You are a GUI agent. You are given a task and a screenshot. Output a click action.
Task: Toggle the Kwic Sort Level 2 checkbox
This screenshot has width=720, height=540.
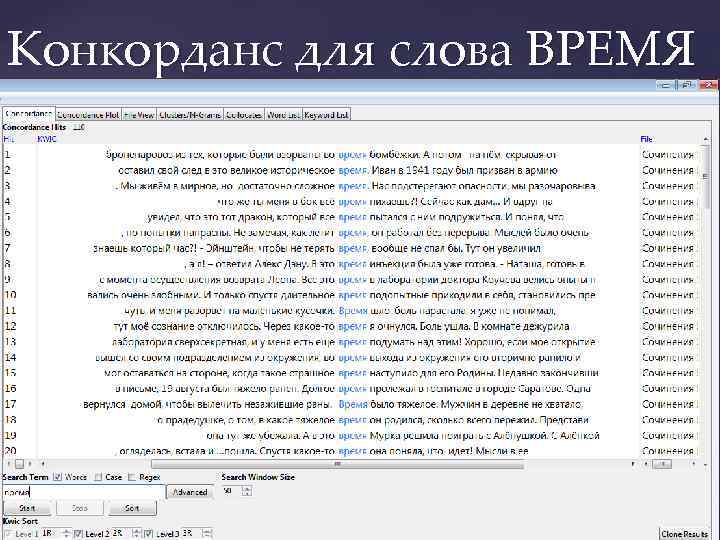click(x=78, y=534)
